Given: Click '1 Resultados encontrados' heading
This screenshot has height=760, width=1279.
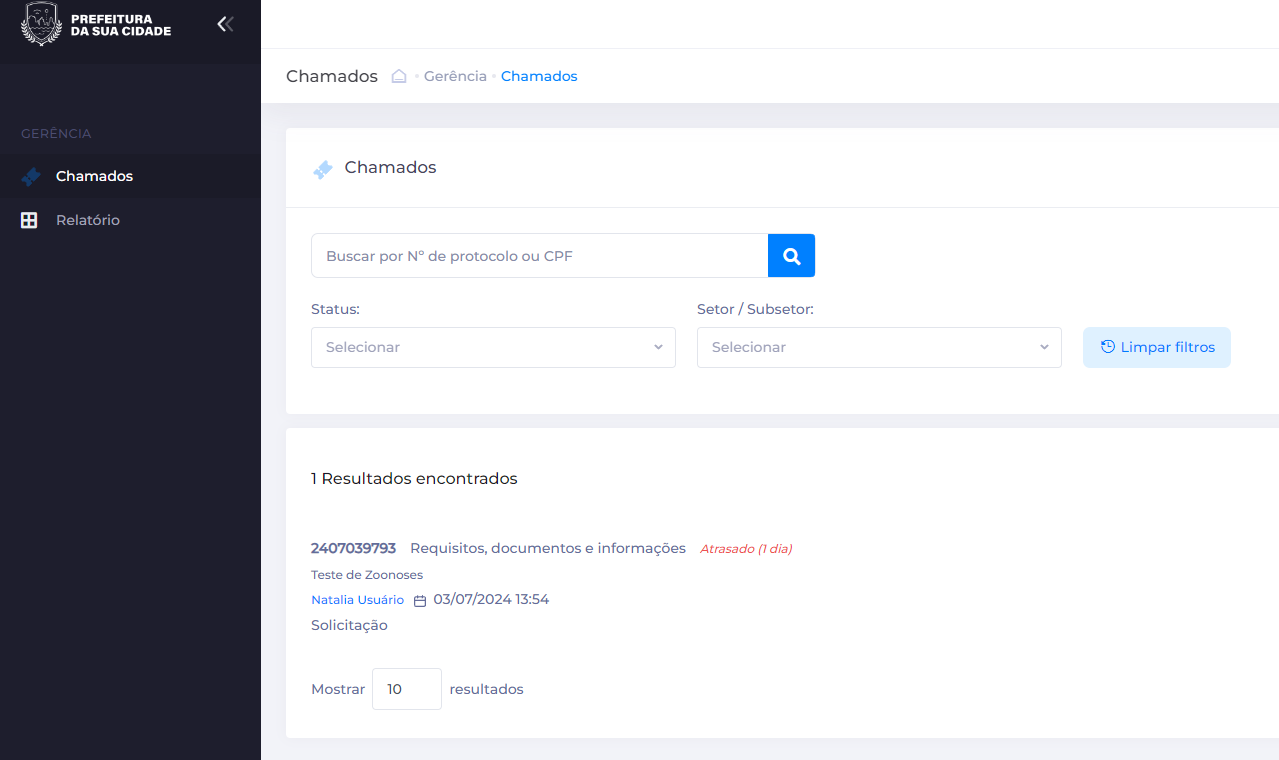Looking at the screenshot, I should [414, 479].
